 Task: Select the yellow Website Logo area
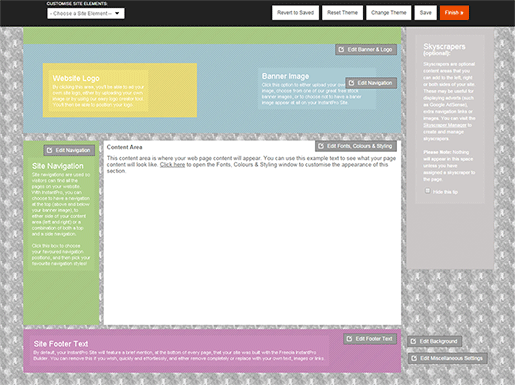coord(120,90)
